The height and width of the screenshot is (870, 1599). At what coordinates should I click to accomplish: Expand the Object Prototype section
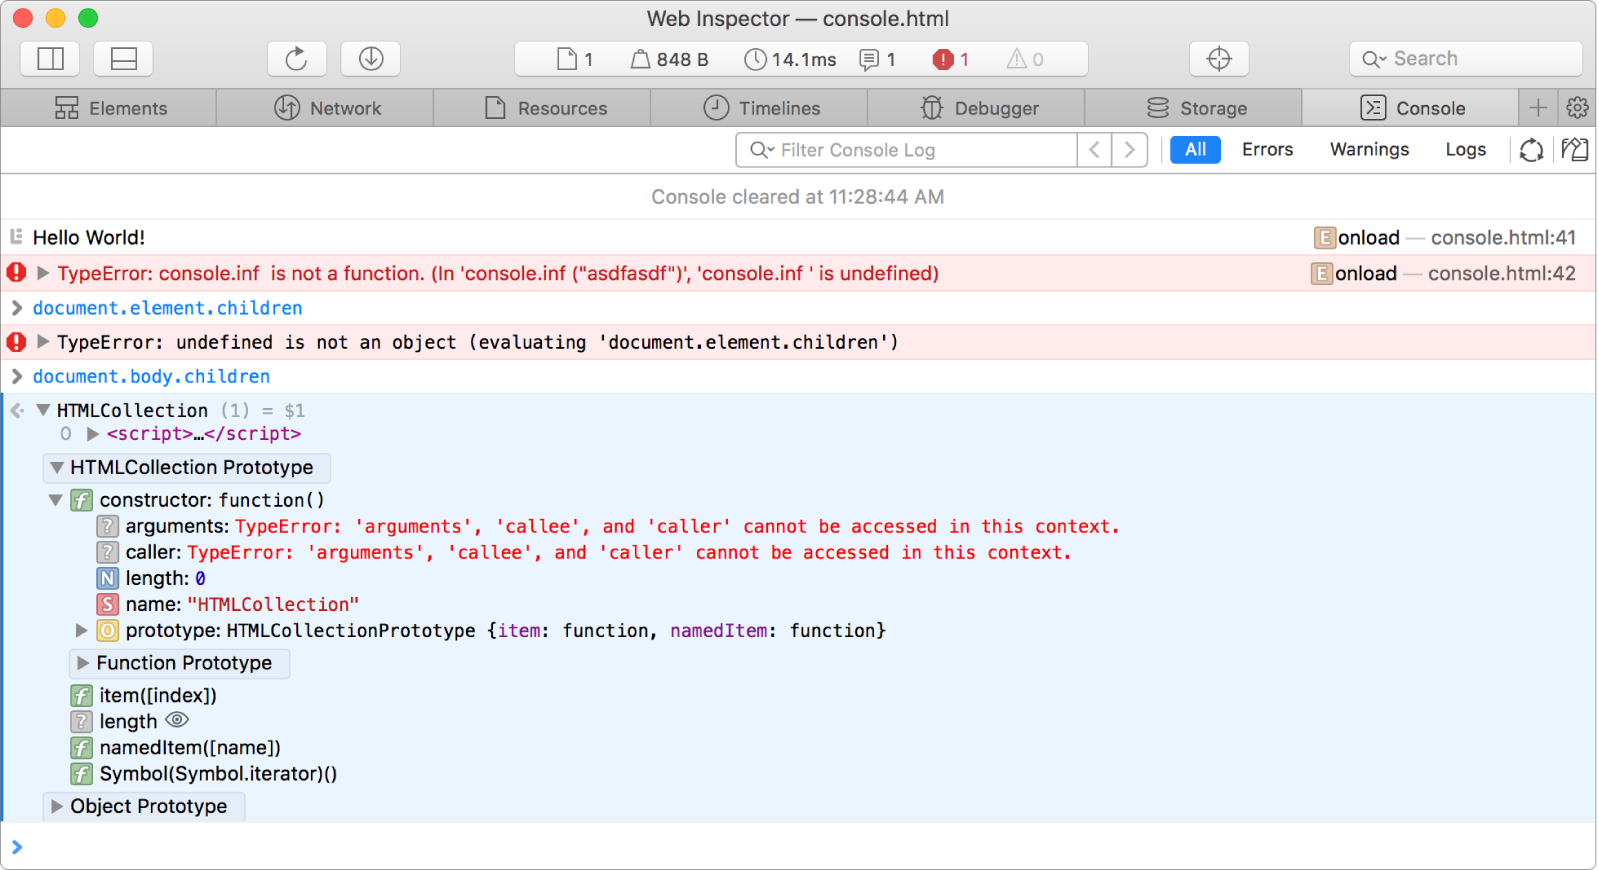click(x=57, y=806)
